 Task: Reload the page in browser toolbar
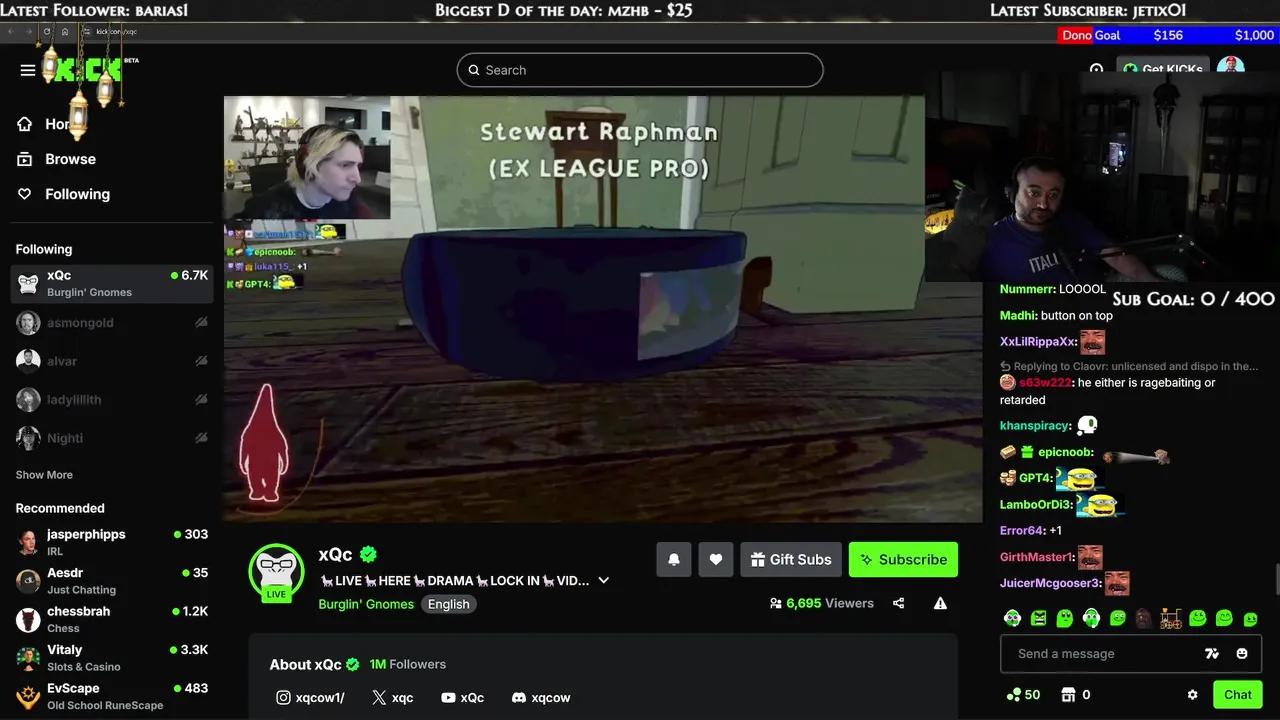(x=46, y=31)
